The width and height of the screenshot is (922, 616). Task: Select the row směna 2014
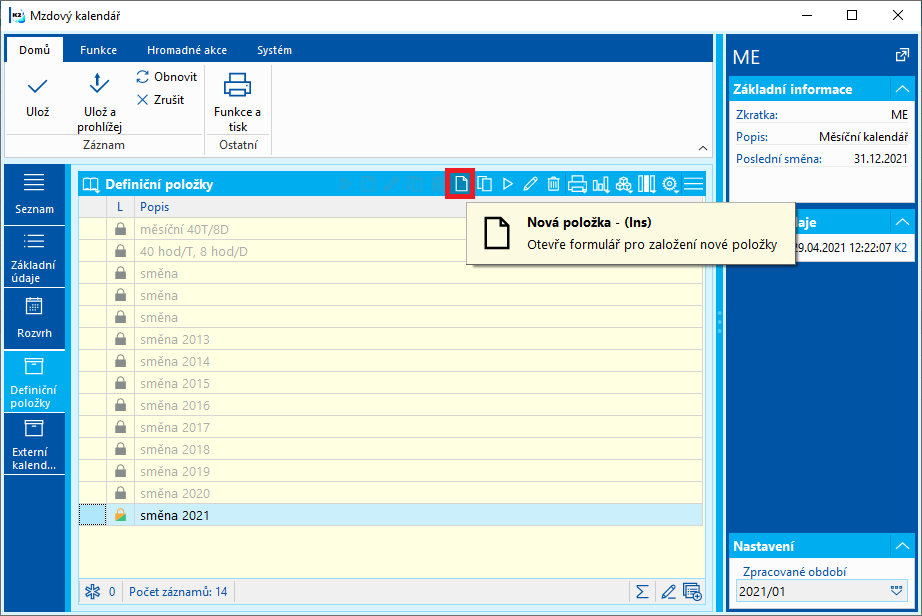click(x=391, y=361)
